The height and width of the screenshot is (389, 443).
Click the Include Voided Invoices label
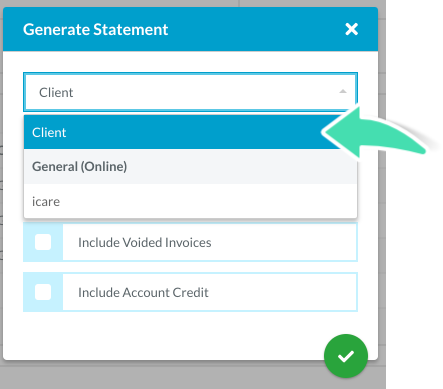tap(145, 242)
